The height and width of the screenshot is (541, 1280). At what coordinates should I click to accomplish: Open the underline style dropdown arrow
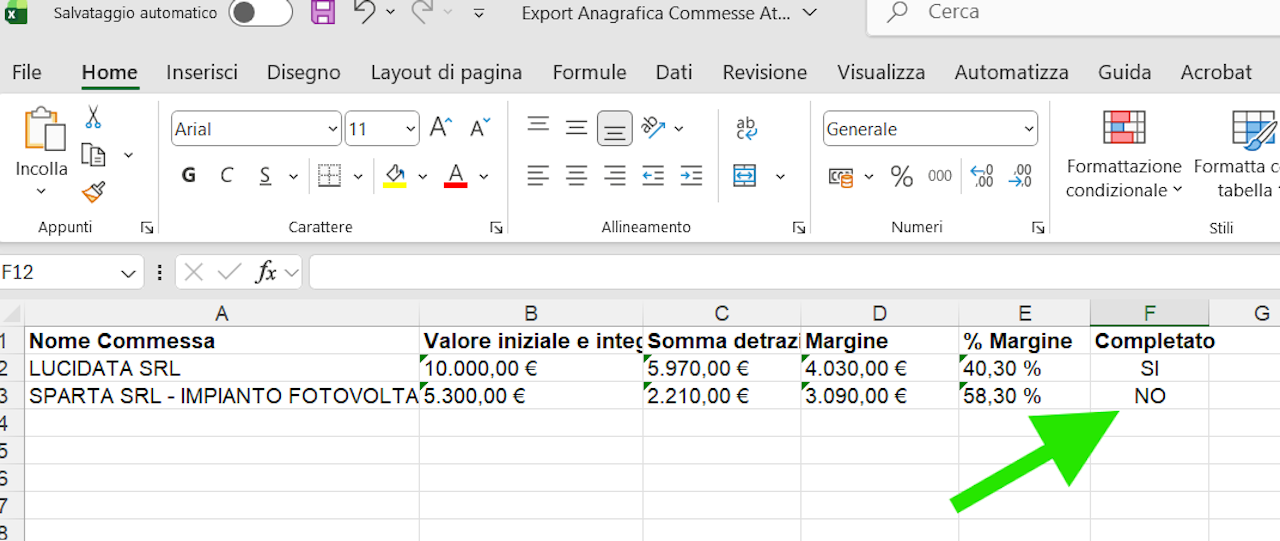click(293, 177)
